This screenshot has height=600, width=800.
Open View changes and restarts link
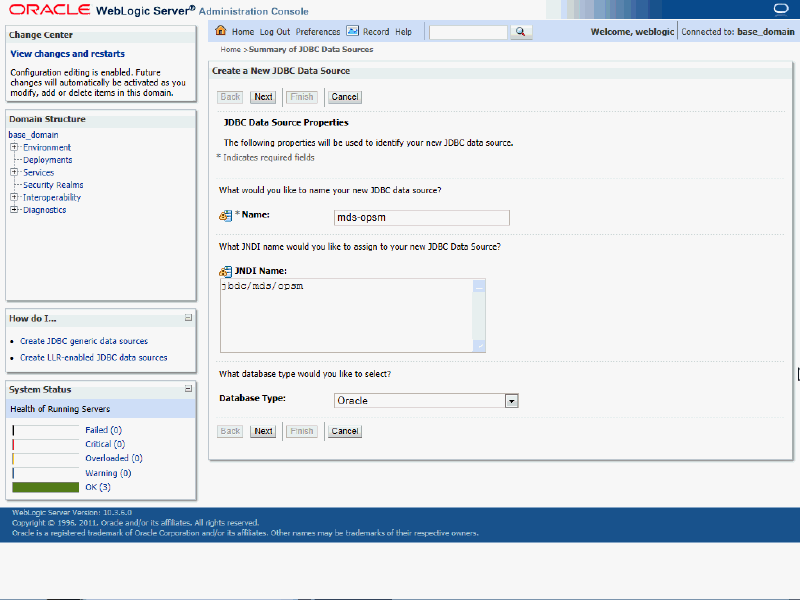[67, 54]
